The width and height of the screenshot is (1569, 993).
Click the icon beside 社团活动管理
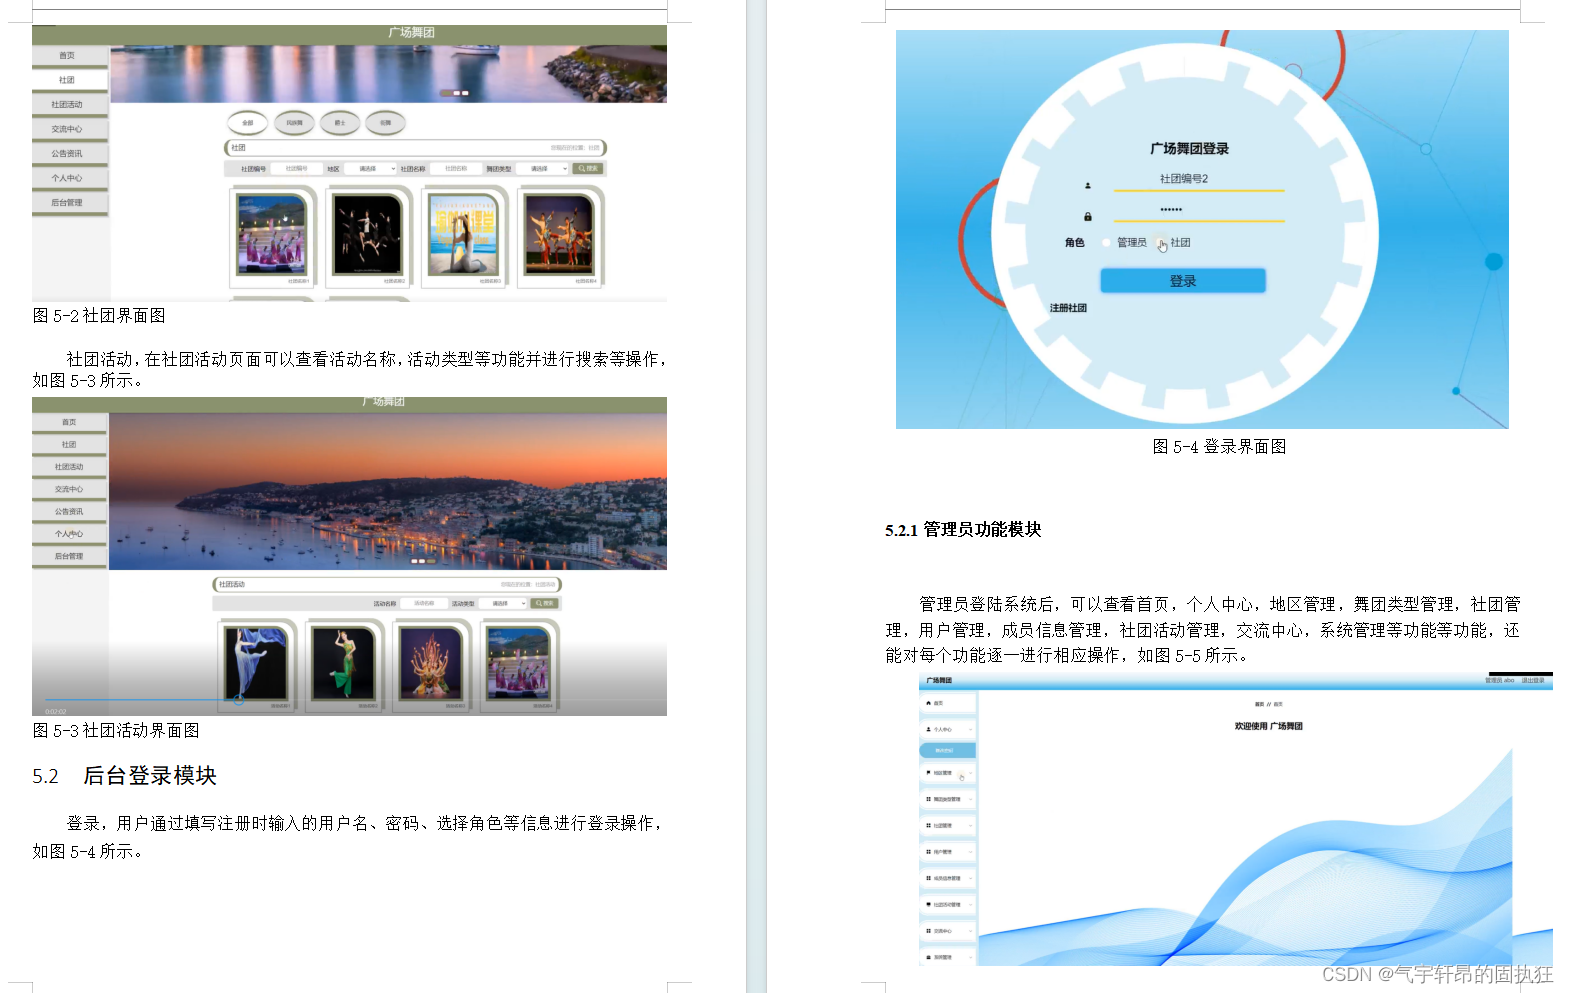tap(928, 904)
